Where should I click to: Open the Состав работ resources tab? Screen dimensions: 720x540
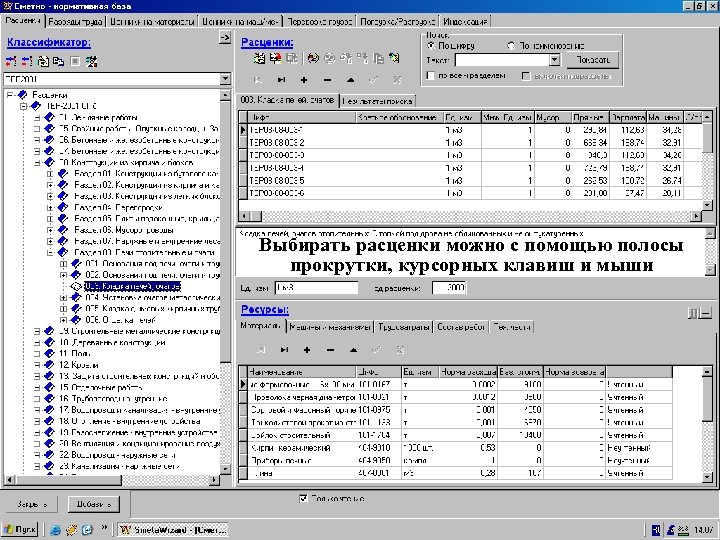[461, 327]
